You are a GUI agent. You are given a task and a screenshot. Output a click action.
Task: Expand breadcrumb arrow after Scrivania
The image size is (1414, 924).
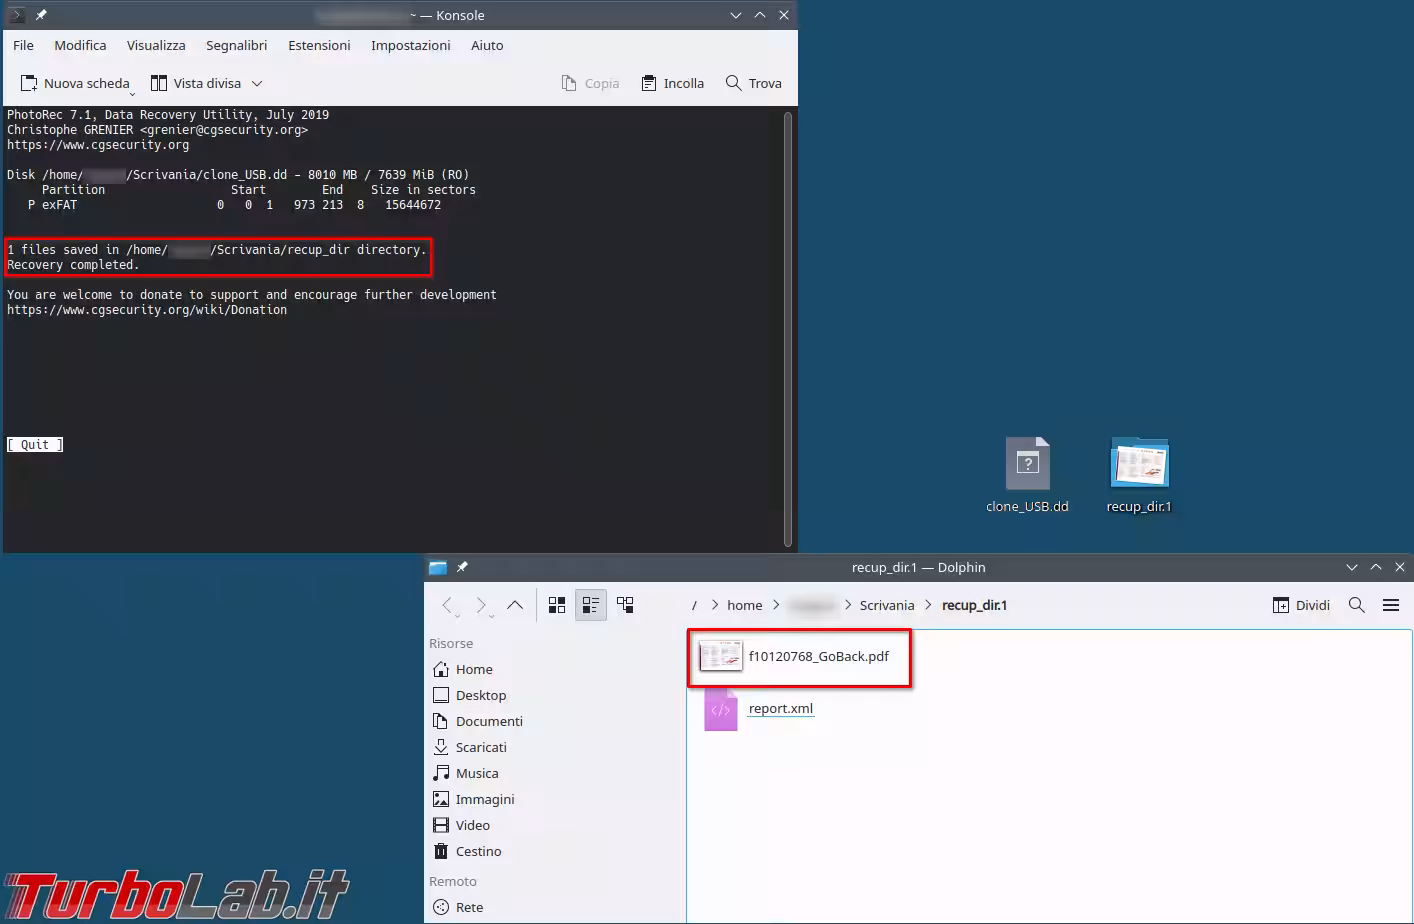[928, 605]
